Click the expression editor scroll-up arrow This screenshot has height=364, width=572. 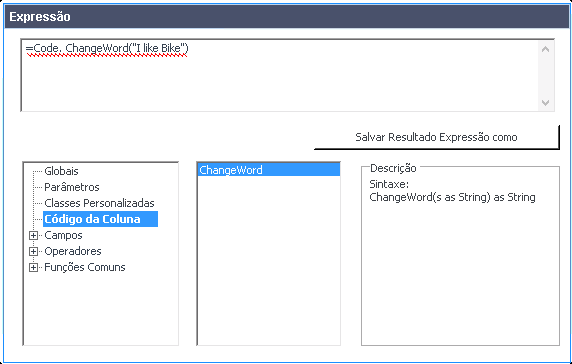(x=545, y=49)
